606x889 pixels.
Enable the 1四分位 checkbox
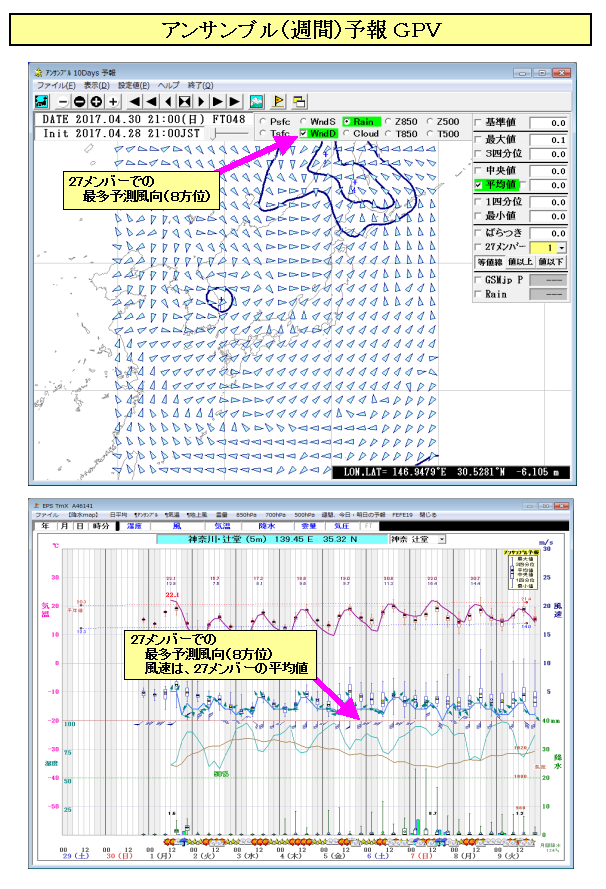[x=478, y=202]
